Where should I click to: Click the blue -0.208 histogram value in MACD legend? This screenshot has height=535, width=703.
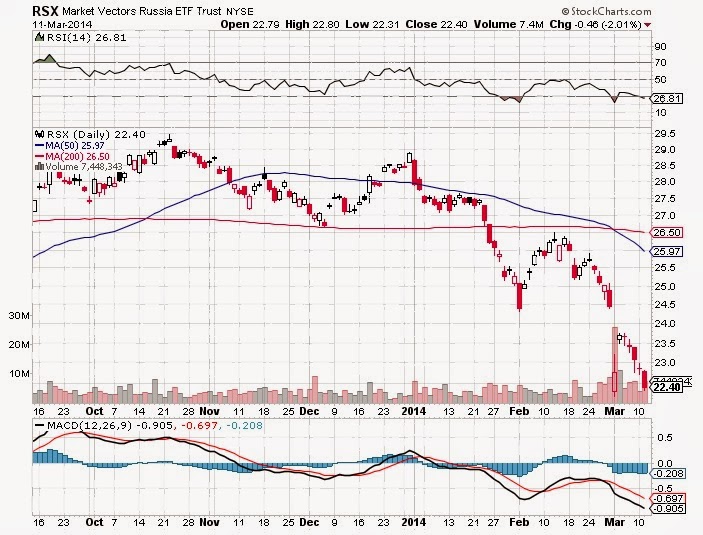(245, 425)
